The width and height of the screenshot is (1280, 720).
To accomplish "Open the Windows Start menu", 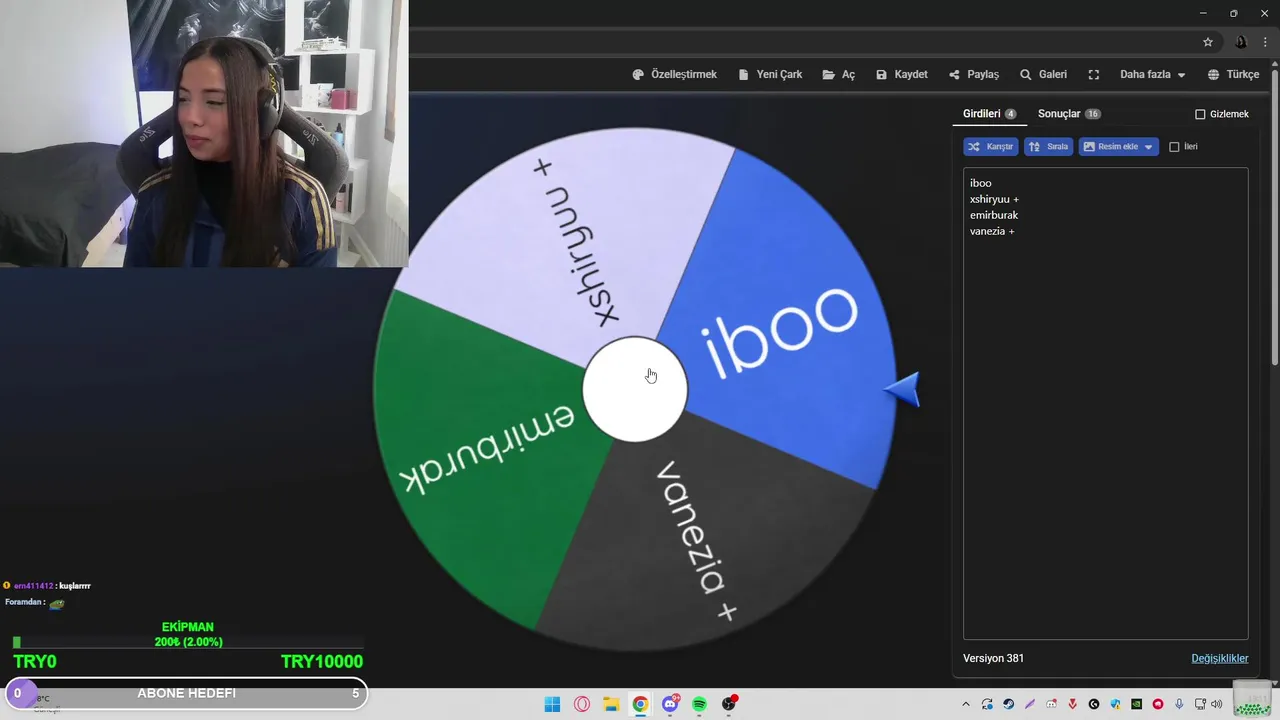I will (x=552, y=704).
